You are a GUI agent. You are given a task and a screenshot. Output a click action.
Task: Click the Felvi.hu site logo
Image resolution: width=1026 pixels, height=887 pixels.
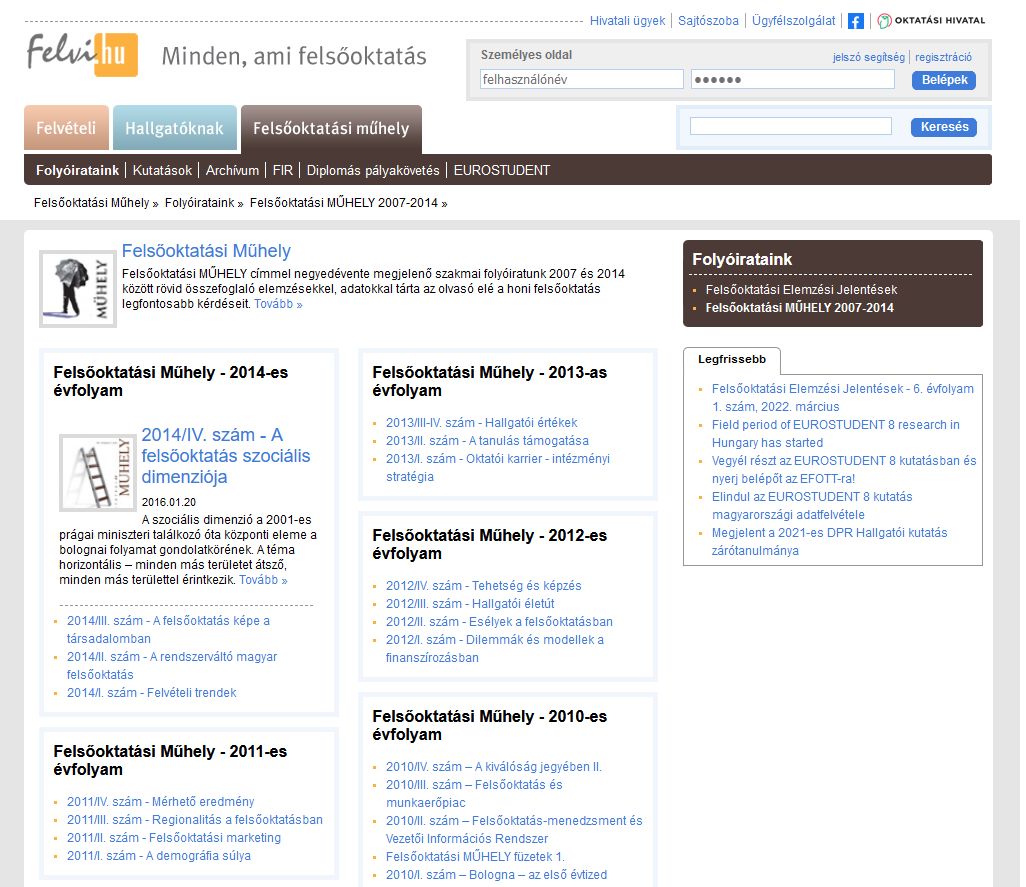click(82, 54)
